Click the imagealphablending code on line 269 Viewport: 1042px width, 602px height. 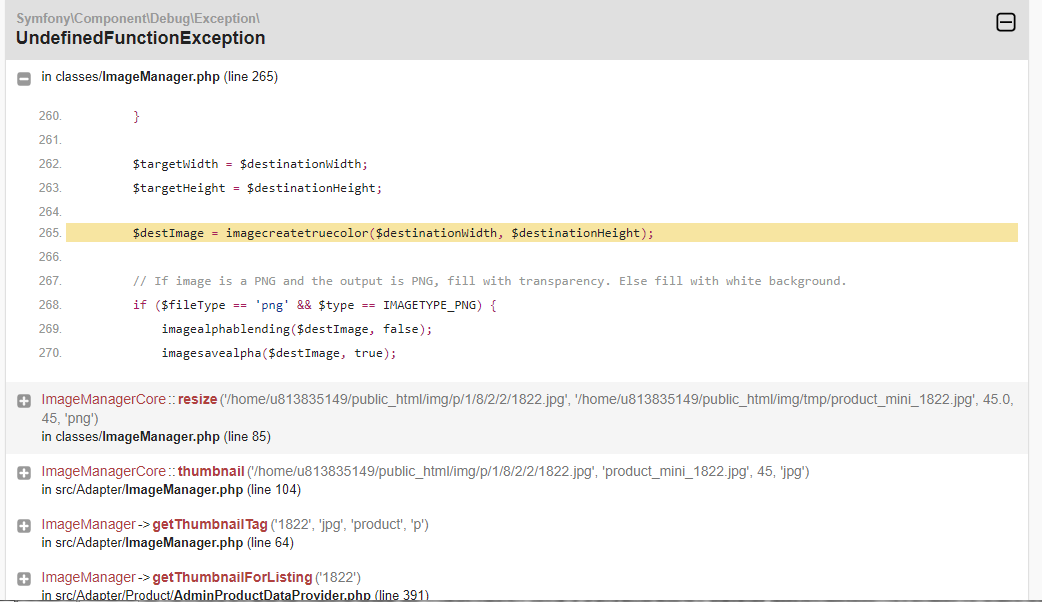click(296, 329)
